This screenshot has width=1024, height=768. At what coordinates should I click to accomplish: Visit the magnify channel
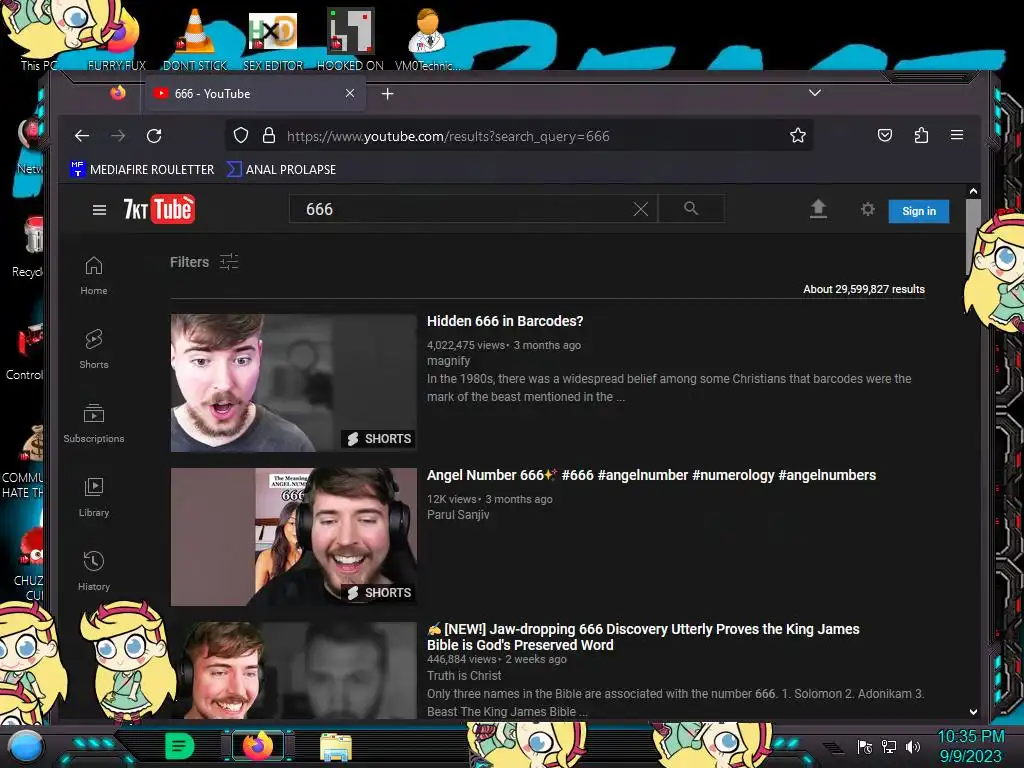coord(448,360)
